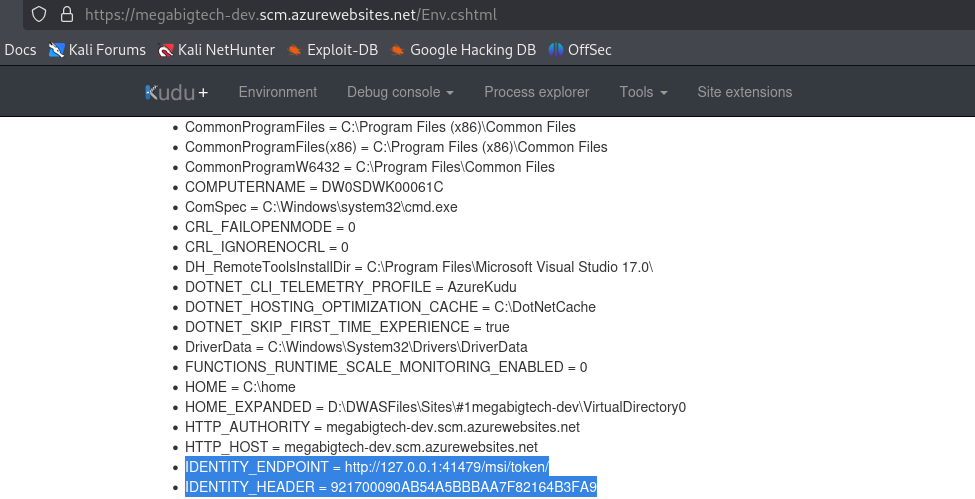The width and height of the screenshot is (975, 499).
Task: Open the Kali NetHunter bookmark icon
Action: pos(165,50)
